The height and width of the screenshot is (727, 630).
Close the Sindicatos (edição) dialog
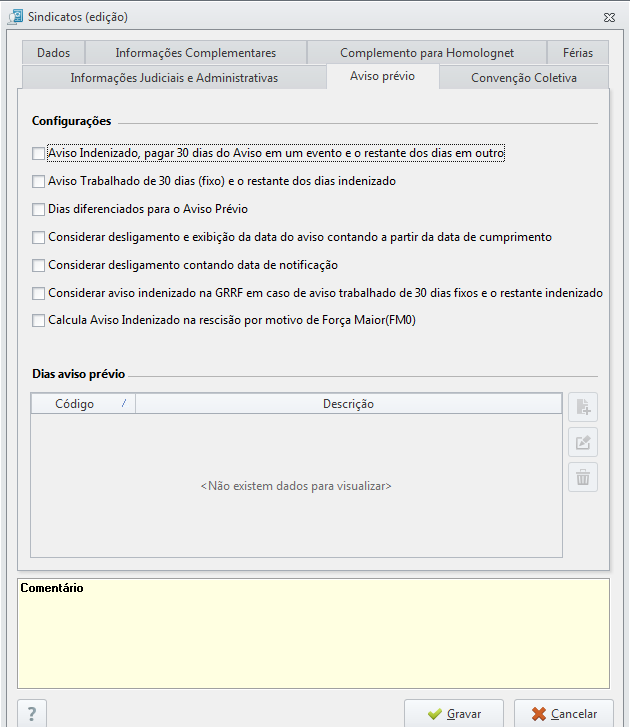coord(609,17)
